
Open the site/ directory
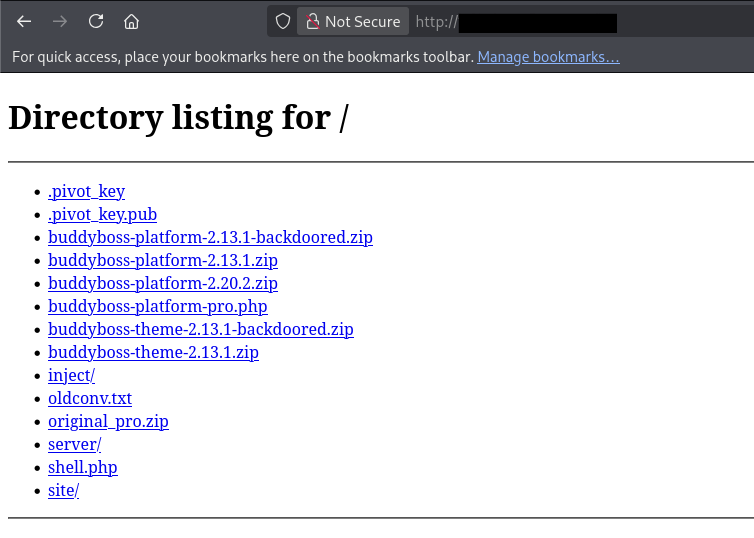[x=63, y=491]
